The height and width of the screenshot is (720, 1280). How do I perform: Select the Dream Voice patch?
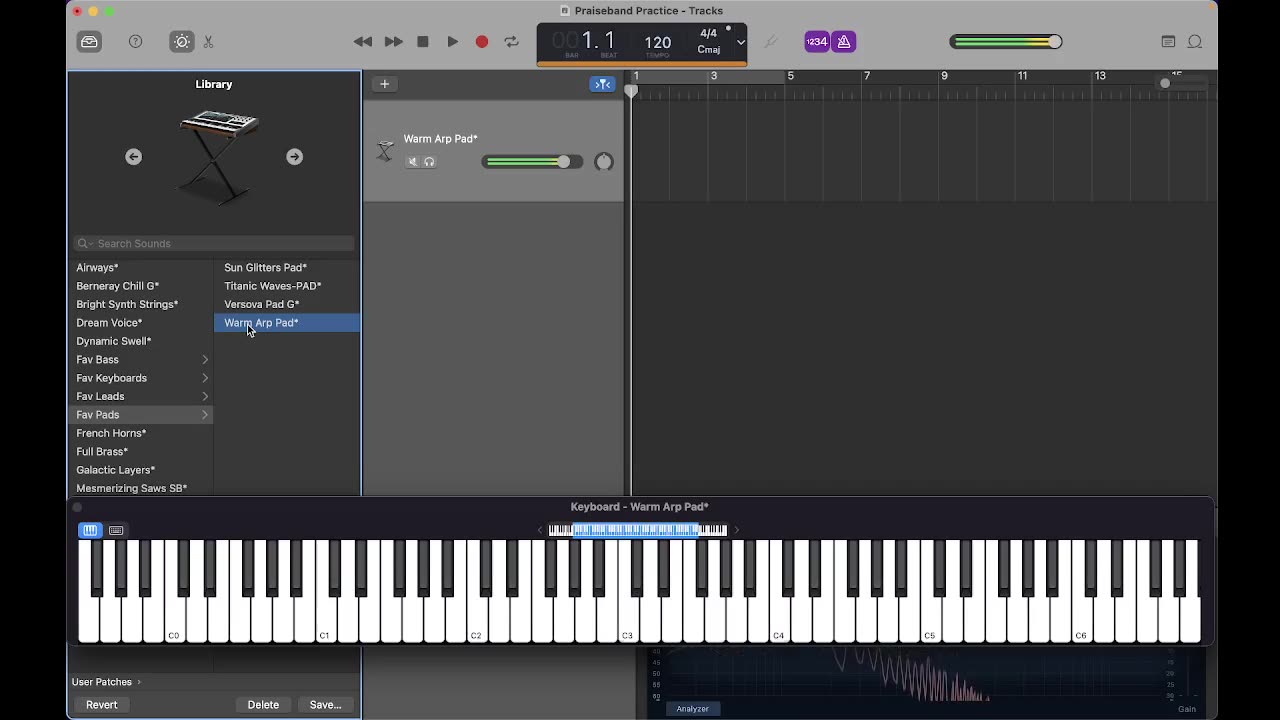click(109, 323)
